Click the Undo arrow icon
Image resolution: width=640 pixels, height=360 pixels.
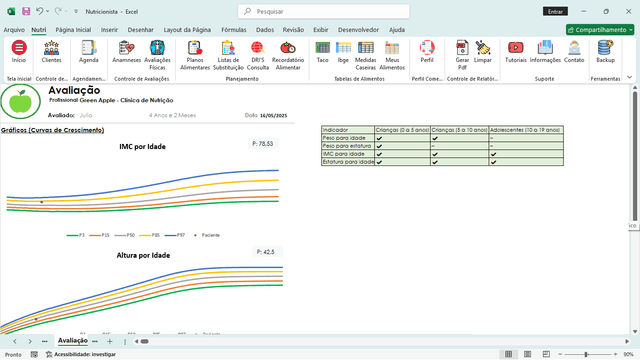pyautogui.click(x=39, y=11)
